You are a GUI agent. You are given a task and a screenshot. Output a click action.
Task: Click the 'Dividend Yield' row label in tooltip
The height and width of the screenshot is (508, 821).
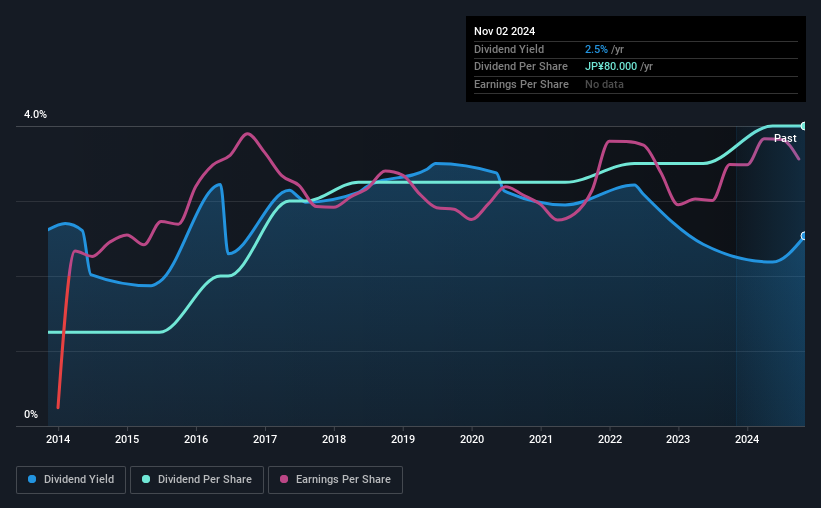point(509,49)
